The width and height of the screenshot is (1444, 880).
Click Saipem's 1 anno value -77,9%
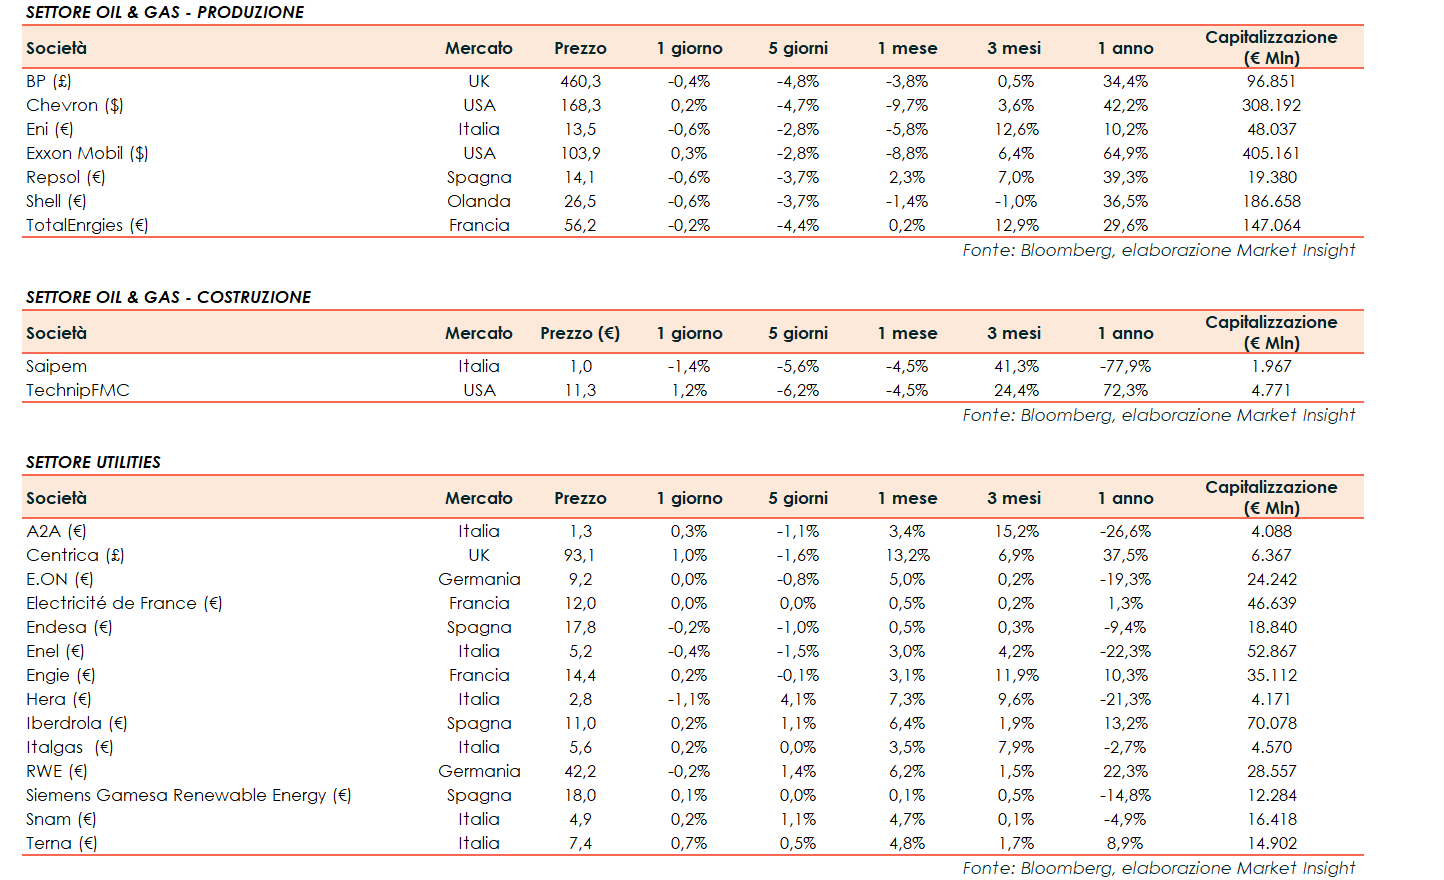coord(1125,366)
